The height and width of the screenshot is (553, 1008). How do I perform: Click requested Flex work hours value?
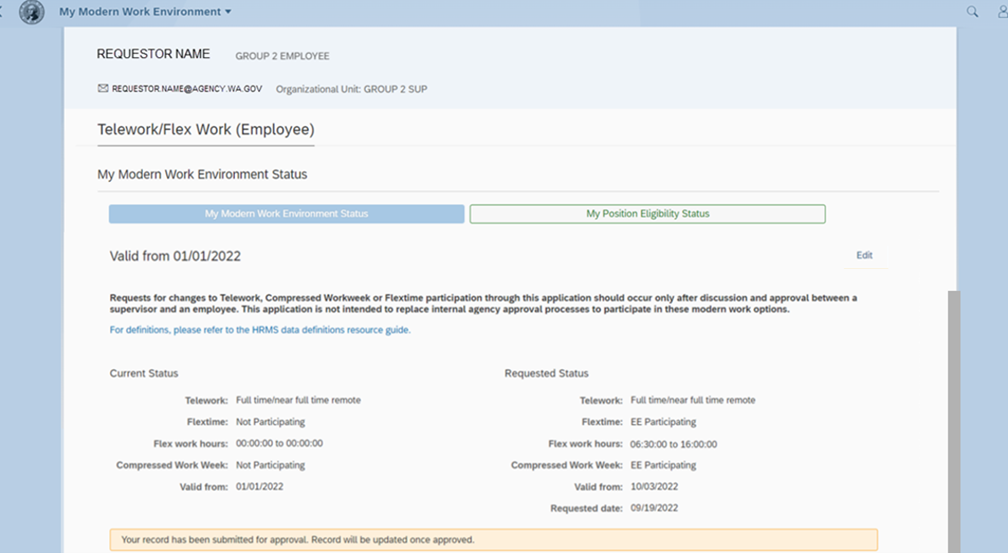pos(673,444)
